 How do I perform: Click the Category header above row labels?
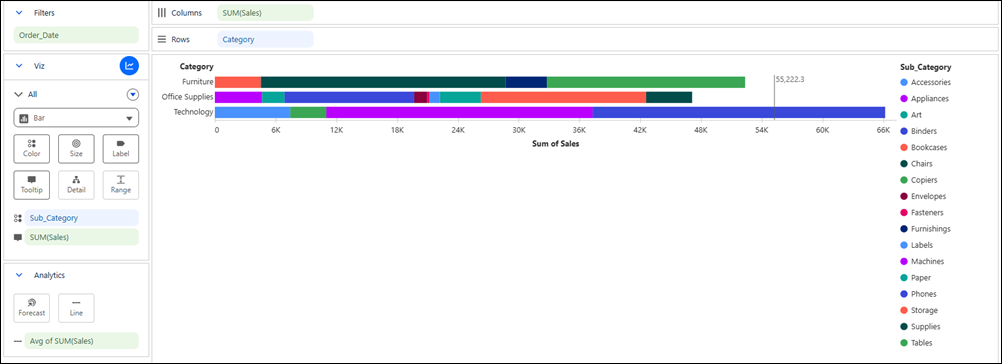[196, 66]
